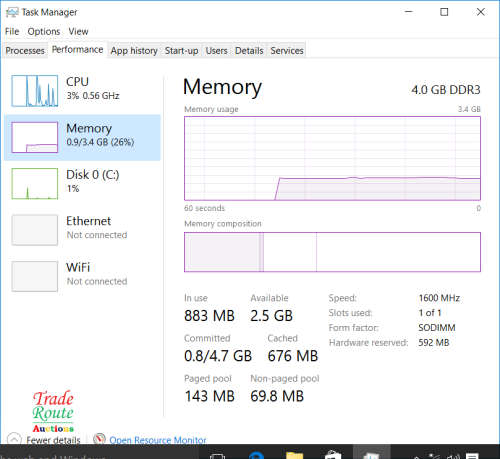This screenshot has height=459, width=500.
Task: Click the Memory composition bar
Action: tap(332, 252)
